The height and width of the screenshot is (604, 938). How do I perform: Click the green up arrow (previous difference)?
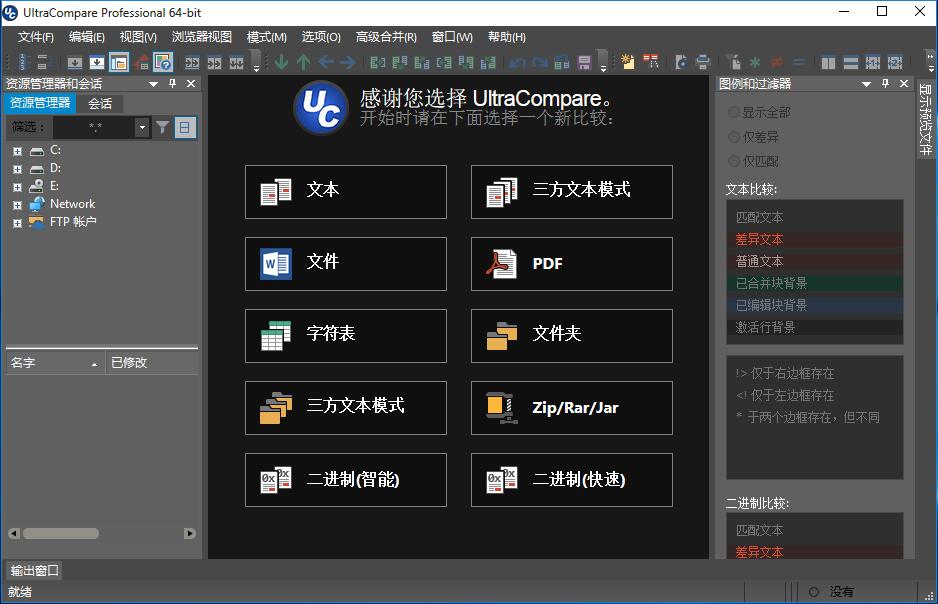pyautogui.click(x=304, y=62)
